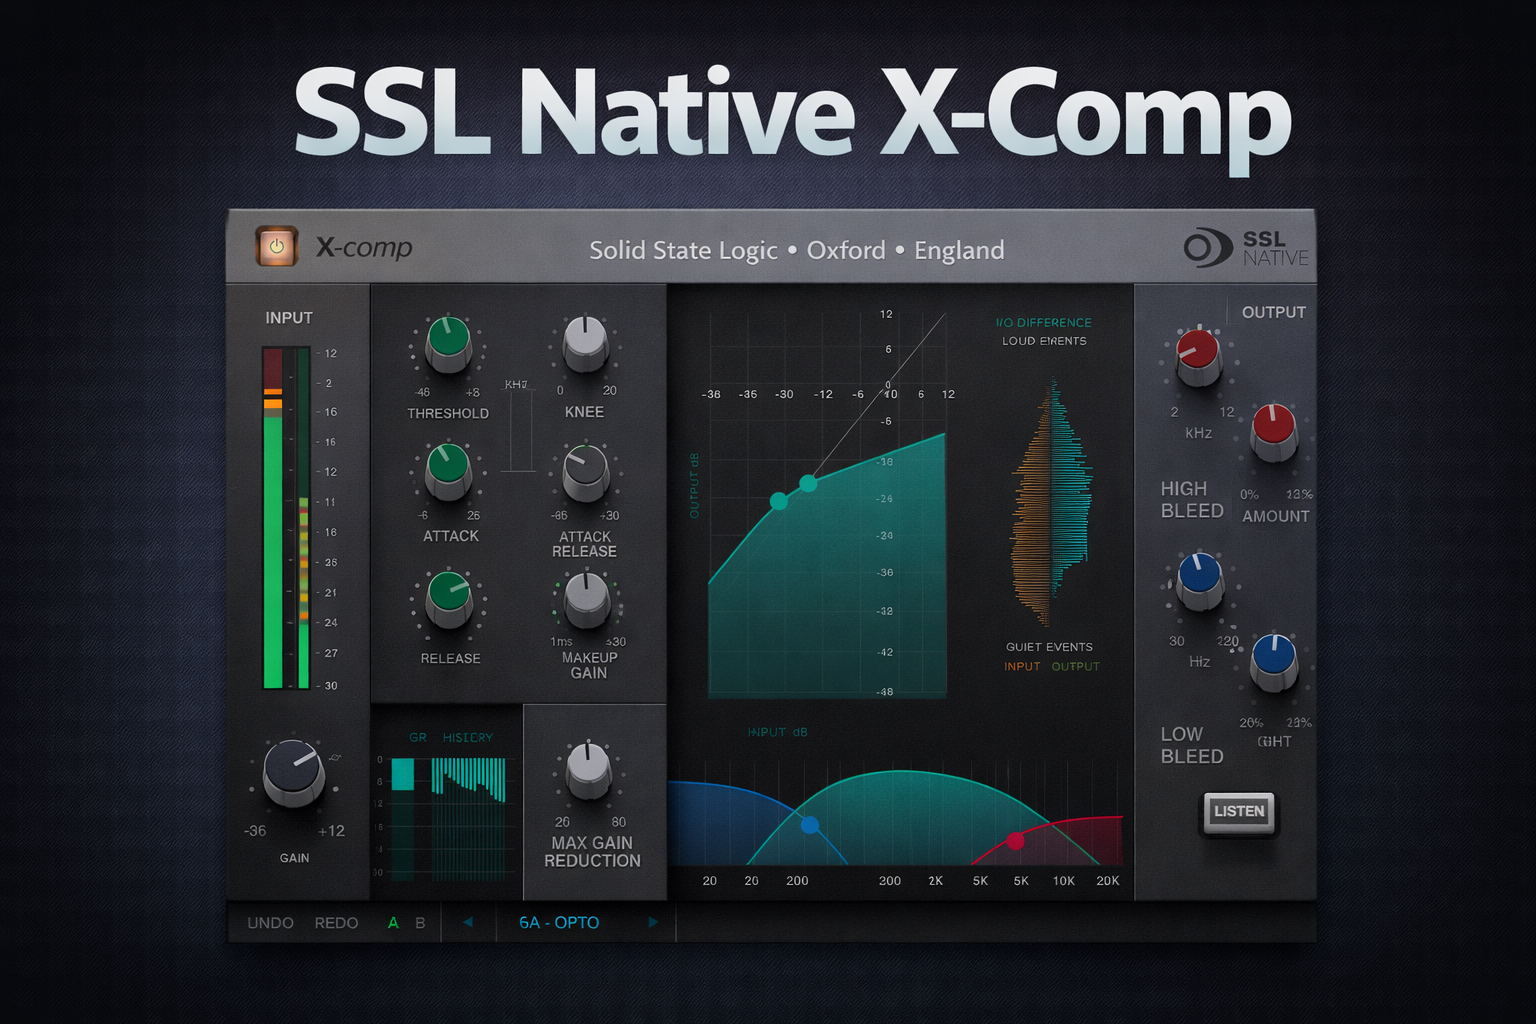
Task: Click the UNDO button
Action: click(270, 923)
